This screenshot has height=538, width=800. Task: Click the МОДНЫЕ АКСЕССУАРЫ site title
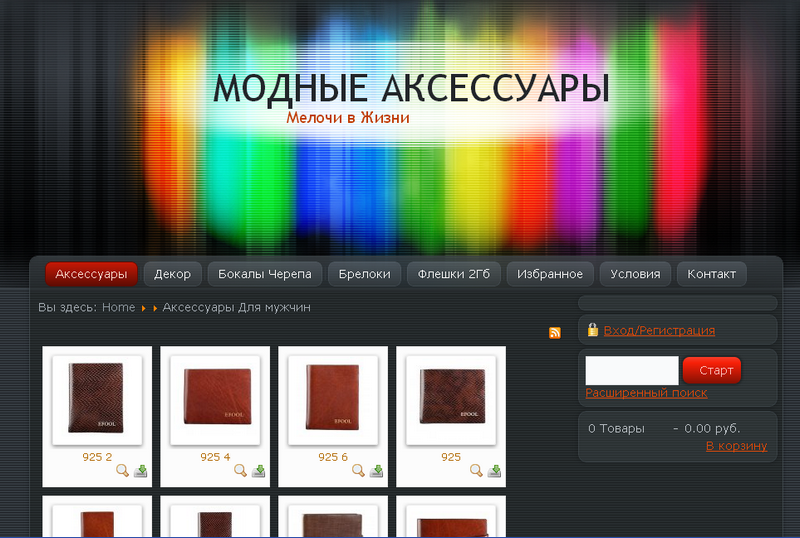pyautogui.click(x=411, y=89)
